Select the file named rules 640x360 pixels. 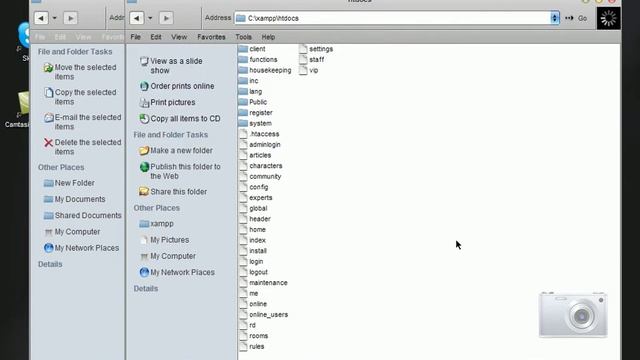pyautogui.click(x=257, y=347)
